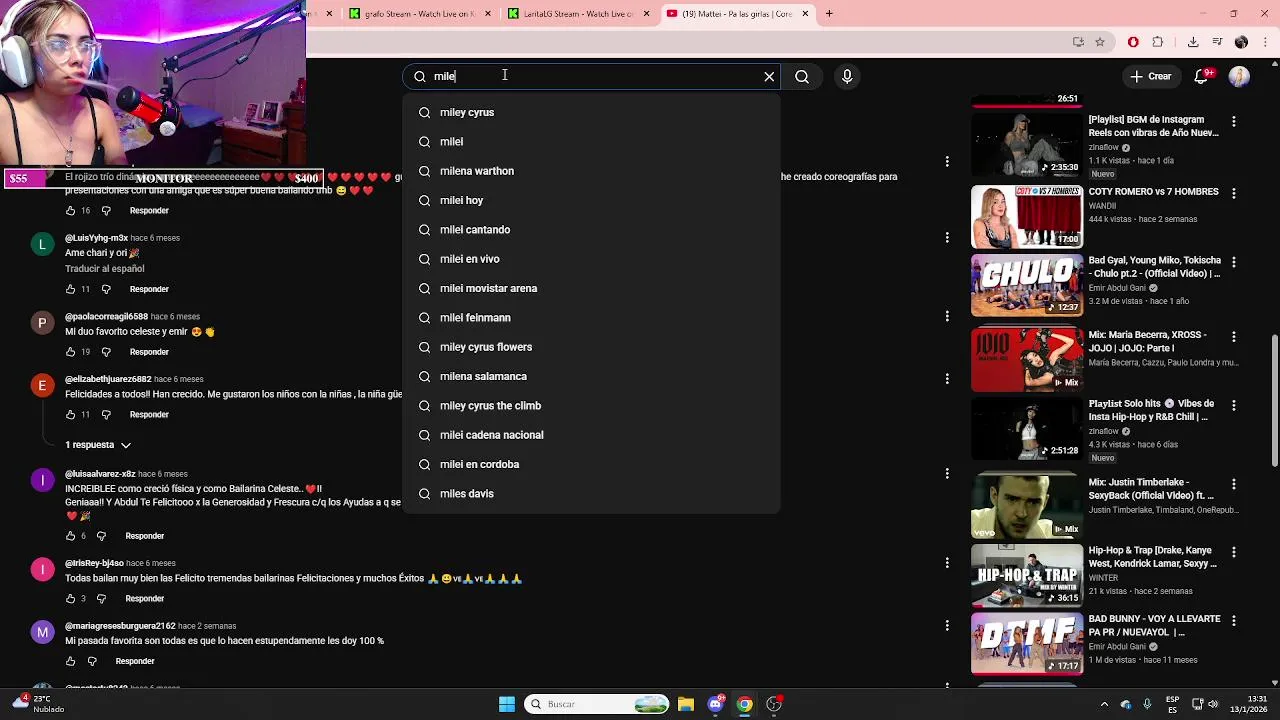The width and height of the screenshot is (1280, 720).
Task: Expand '1 respuesta' replies
Action: point(98,445)
